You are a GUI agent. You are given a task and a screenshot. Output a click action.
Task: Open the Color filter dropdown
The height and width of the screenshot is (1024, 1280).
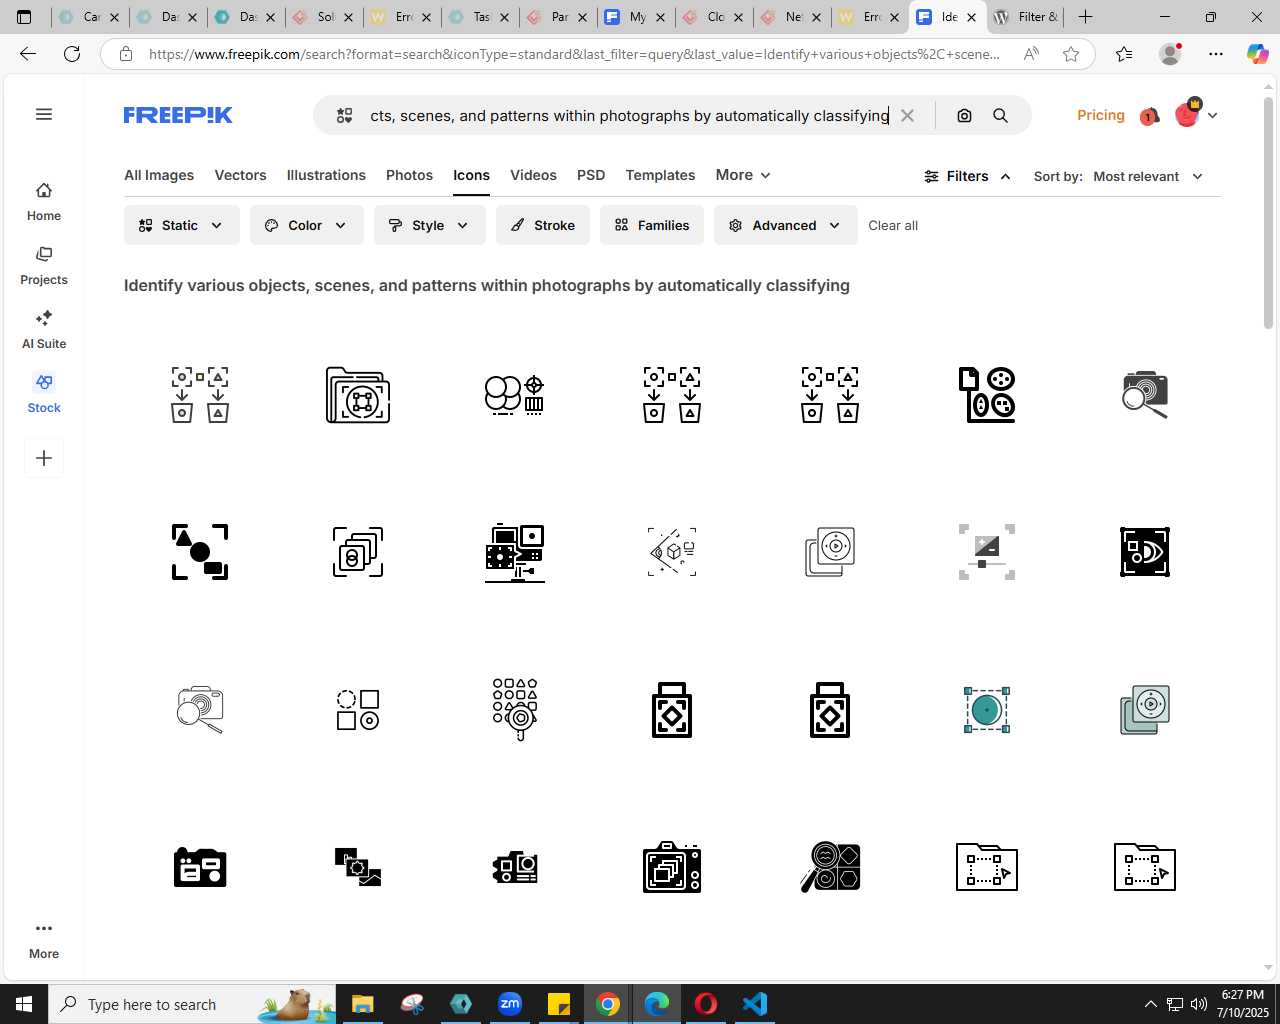307,225
